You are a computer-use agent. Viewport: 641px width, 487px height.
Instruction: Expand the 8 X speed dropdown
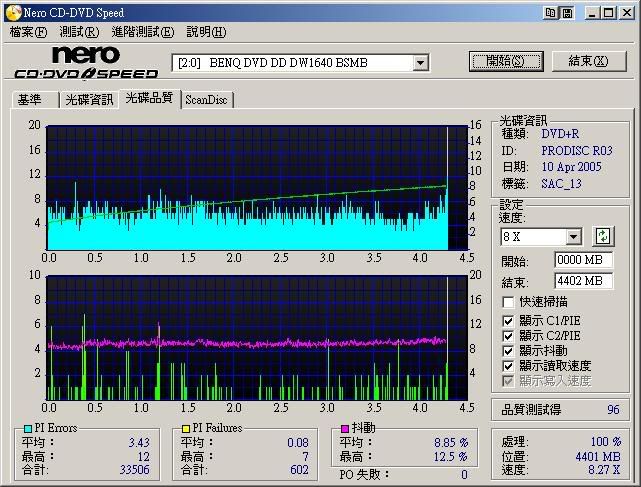click(573, 237)
